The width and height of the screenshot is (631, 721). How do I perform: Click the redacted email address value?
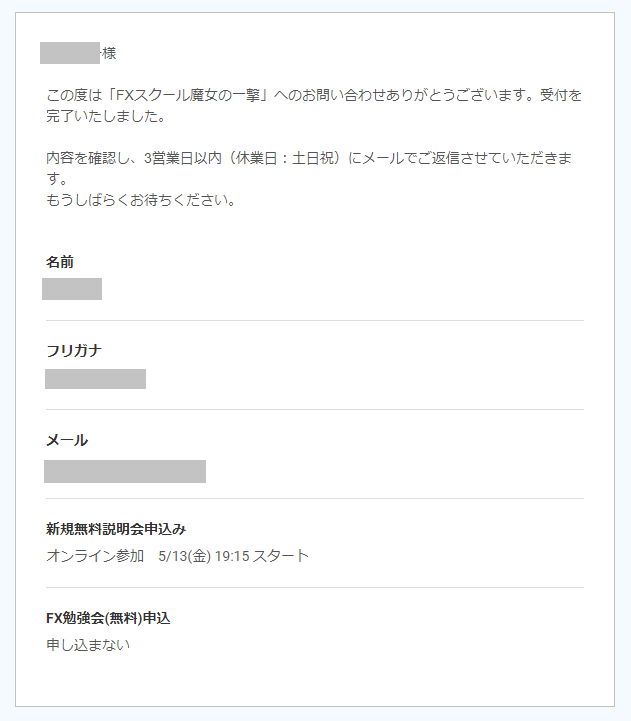pyautogui.click(x=125, y=471)
